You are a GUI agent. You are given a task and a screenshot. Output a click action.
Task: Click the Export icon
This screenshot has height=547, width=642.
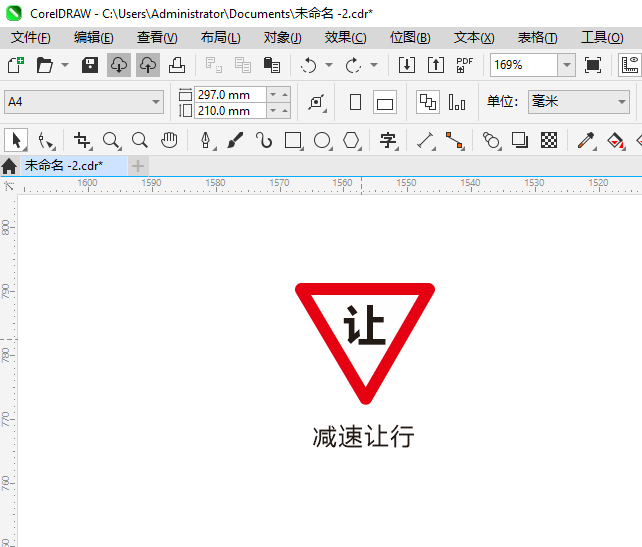[x=436, y=65]
